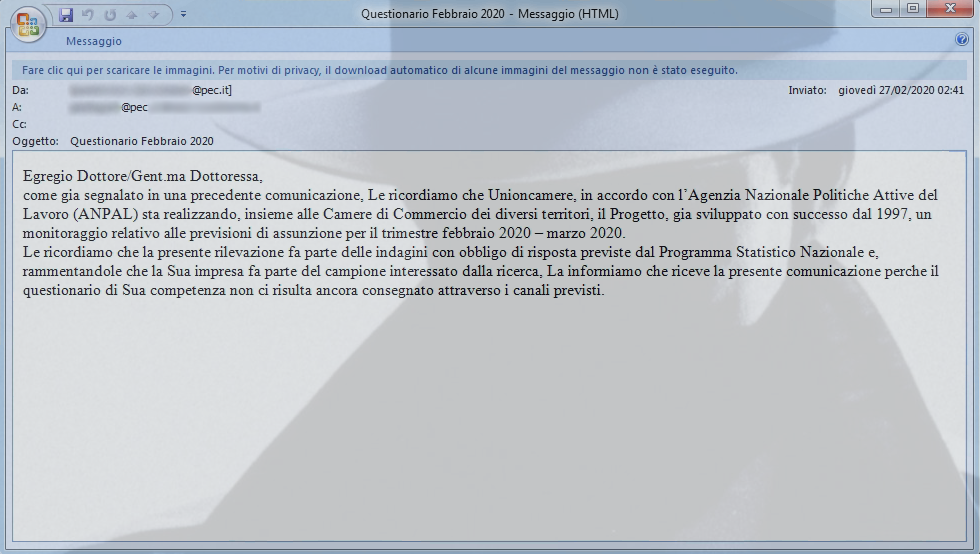Go to next item using the down arrow icon

click(154, 14)
